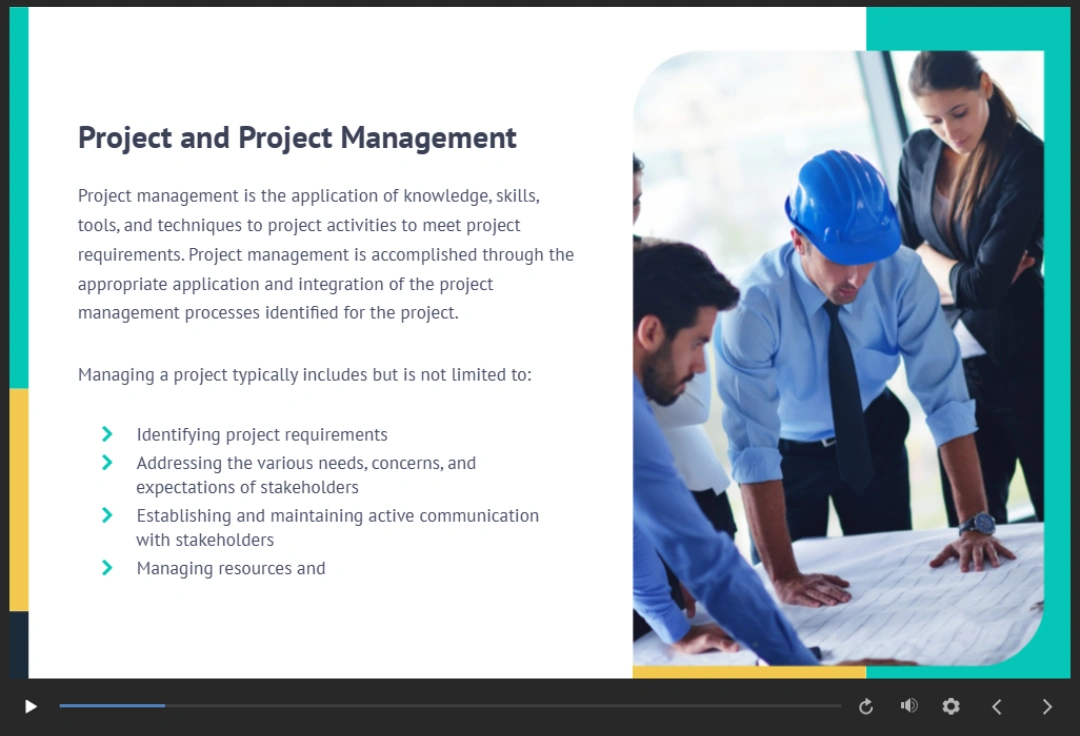The image size is (1080, 736).
Task: Mute audio using the speaker icon
Action: click(x=908, y=706)
